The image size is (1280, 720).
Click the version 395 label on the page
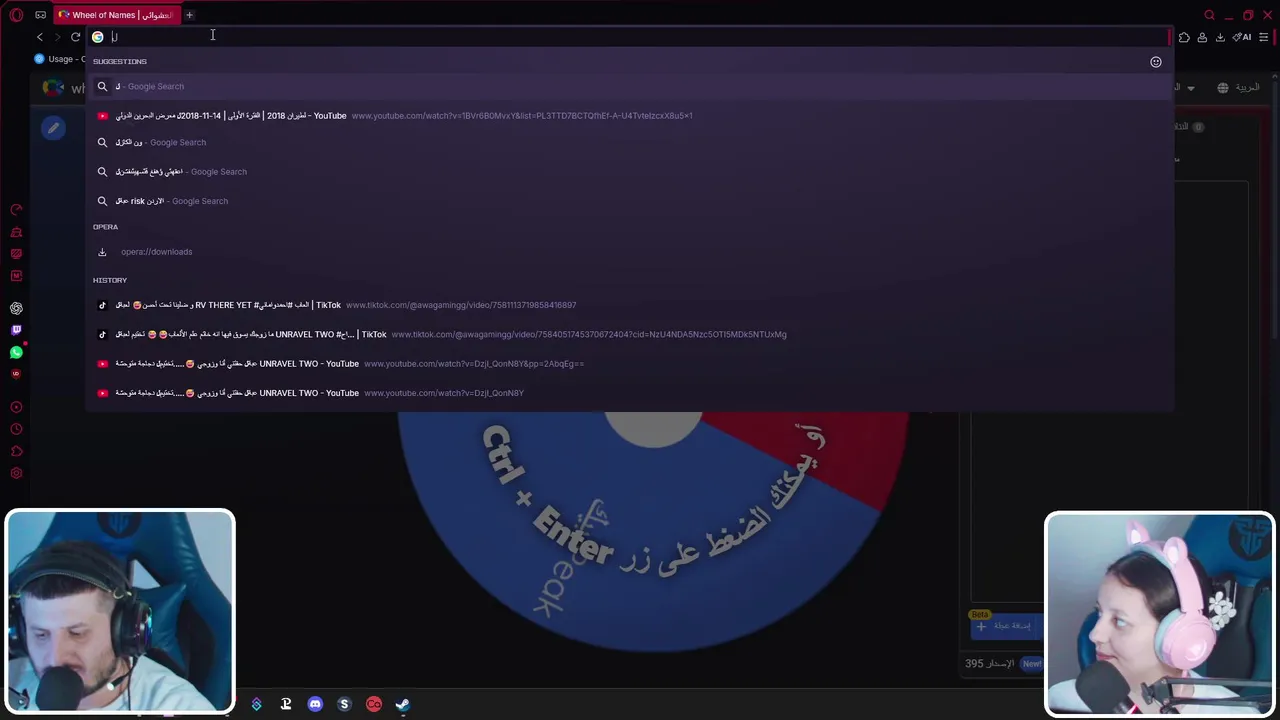[x=989, y=663]
